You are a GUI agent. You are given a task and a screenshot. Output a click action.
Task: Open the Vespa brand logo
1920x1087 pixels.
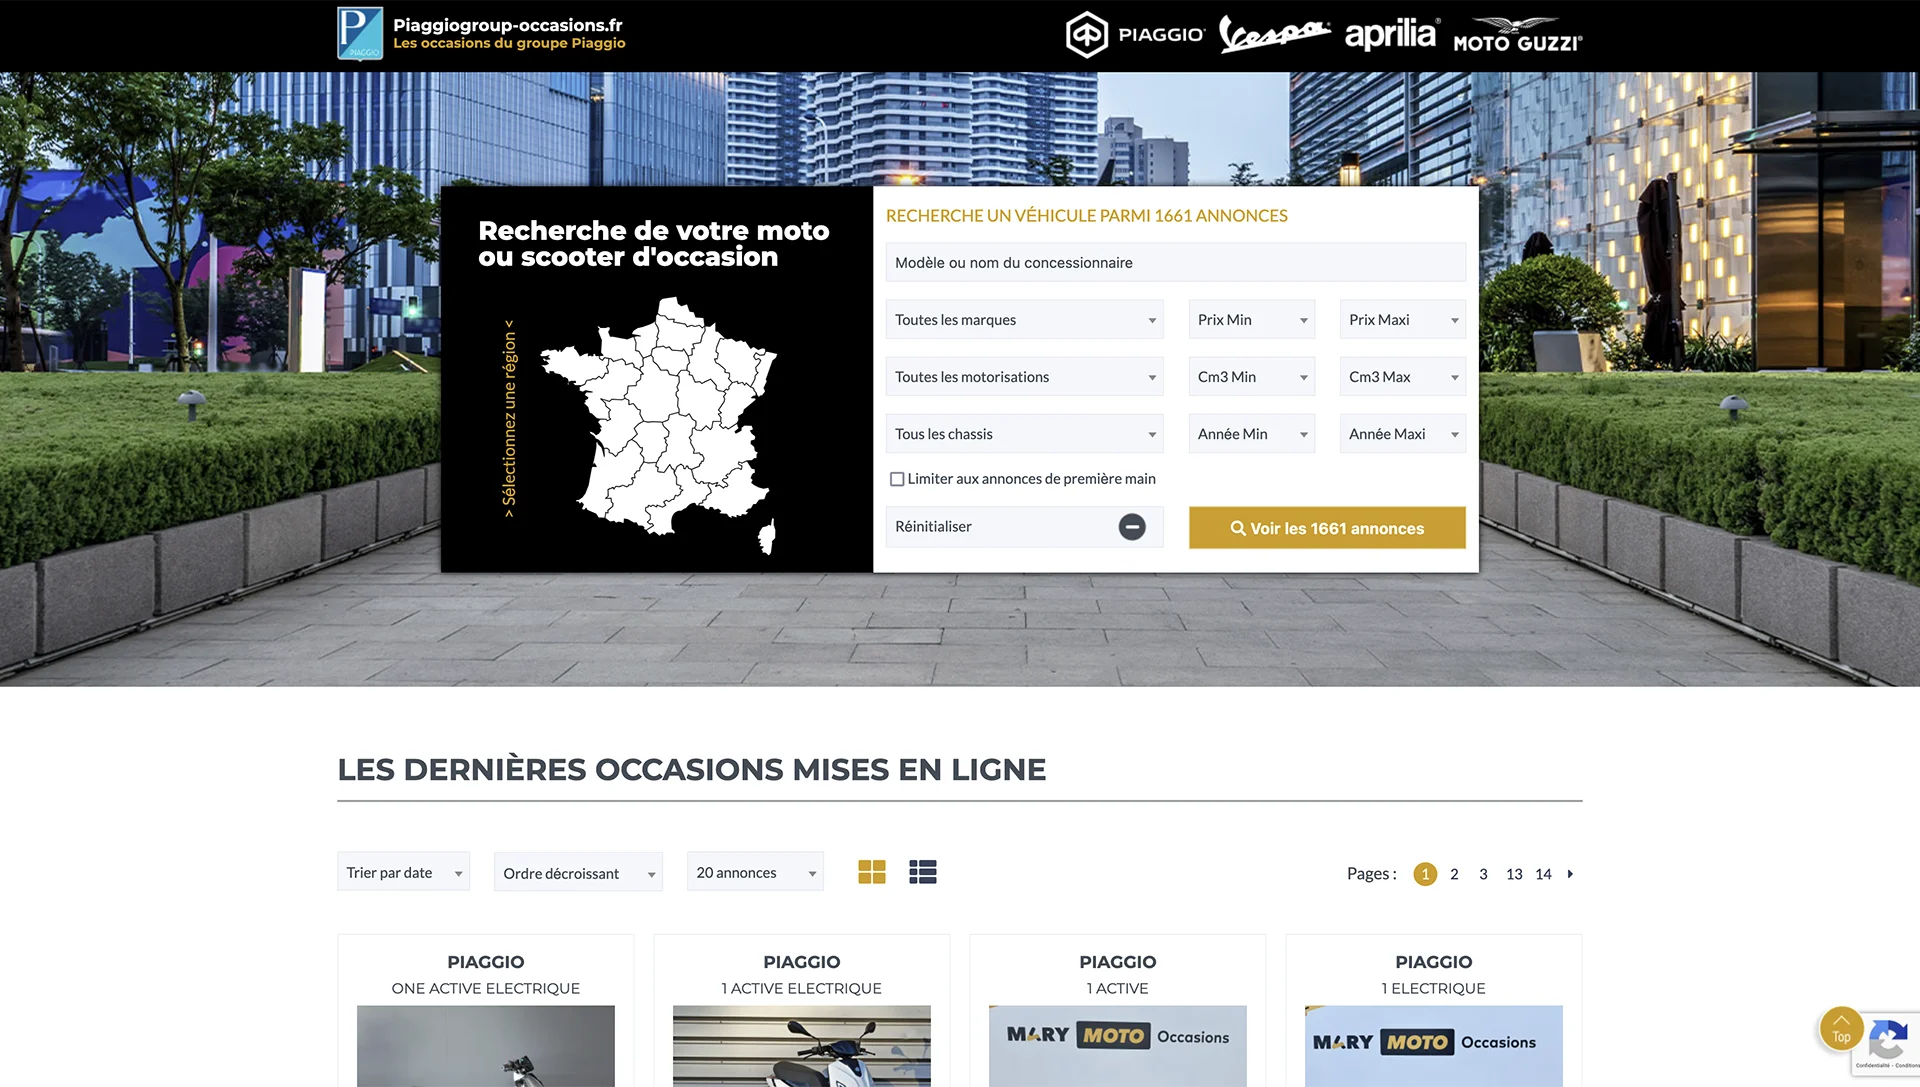tap(1274, 34)
